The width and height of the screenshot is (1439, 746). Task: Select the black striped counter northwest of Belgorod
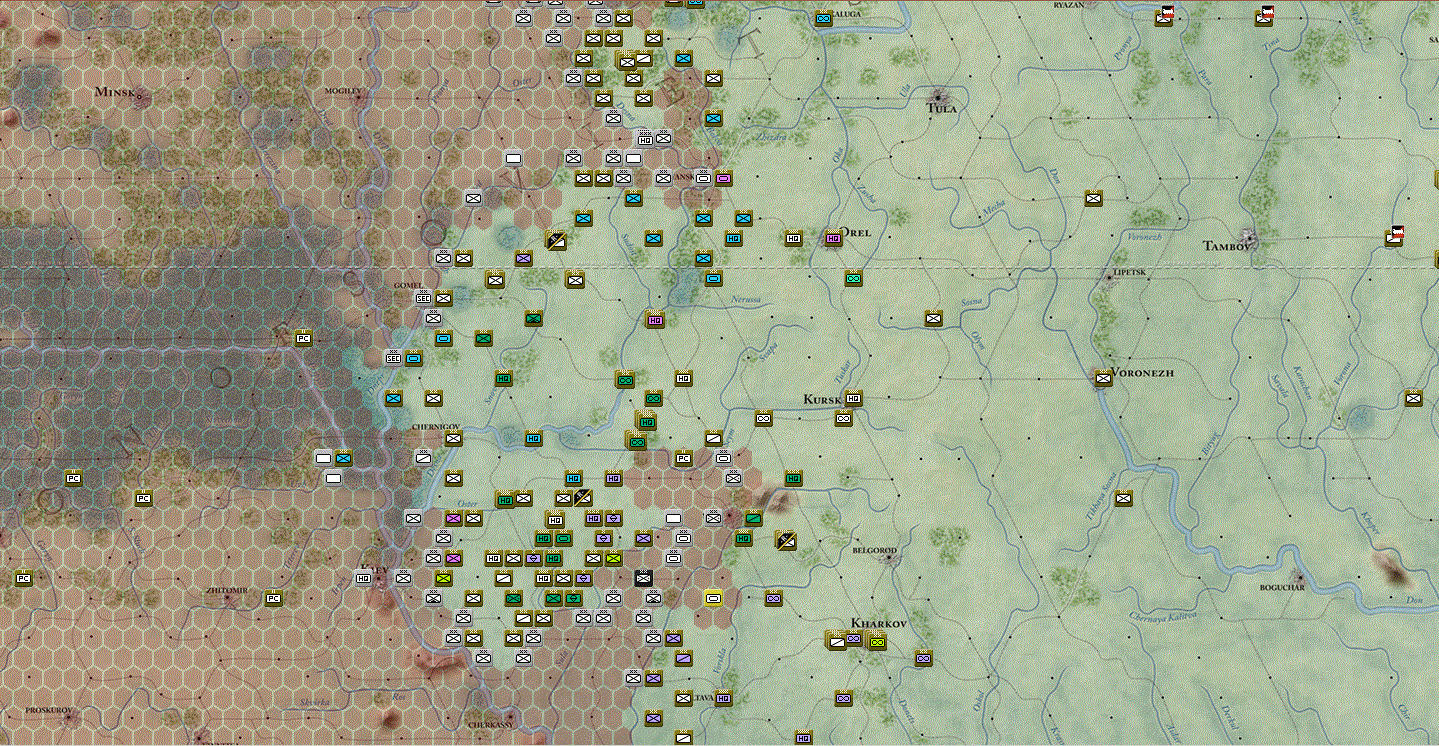pyautogui.click(x=785, y=540)
